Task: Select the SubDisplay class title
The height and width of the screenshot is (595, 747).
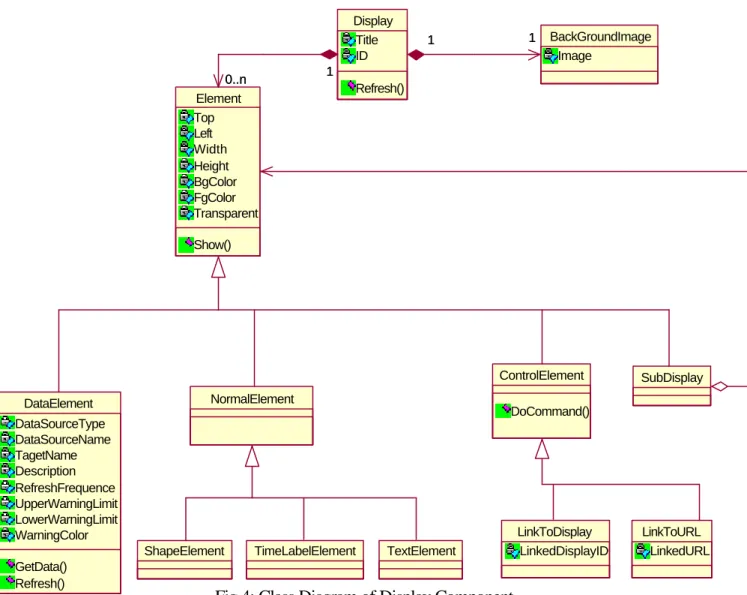Action: [x=672, y=378]
